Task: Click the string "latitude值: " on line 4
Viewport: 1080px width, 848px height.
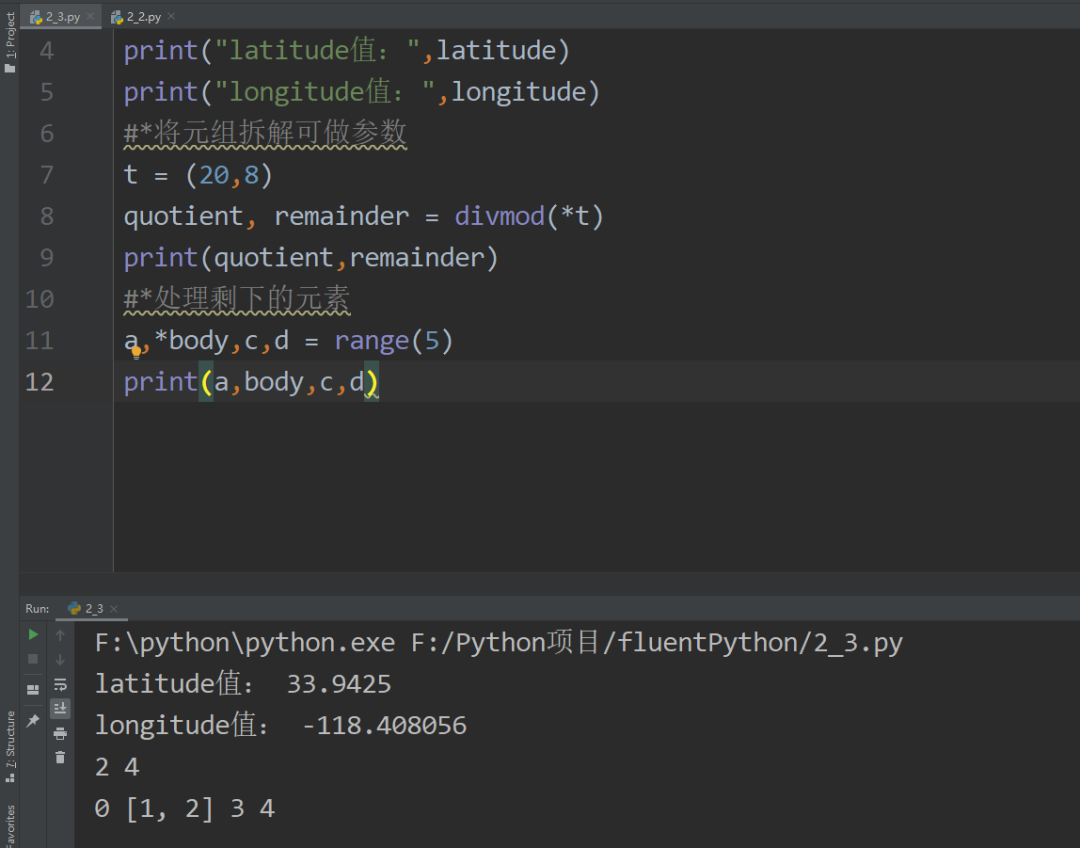Action: click(x=318, y=51)
